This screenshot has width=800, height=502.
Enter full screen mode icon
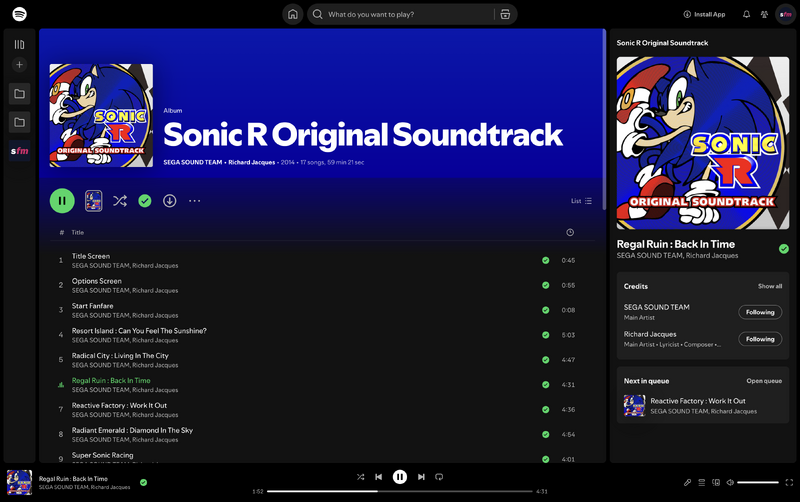click(x=789, y=483)
